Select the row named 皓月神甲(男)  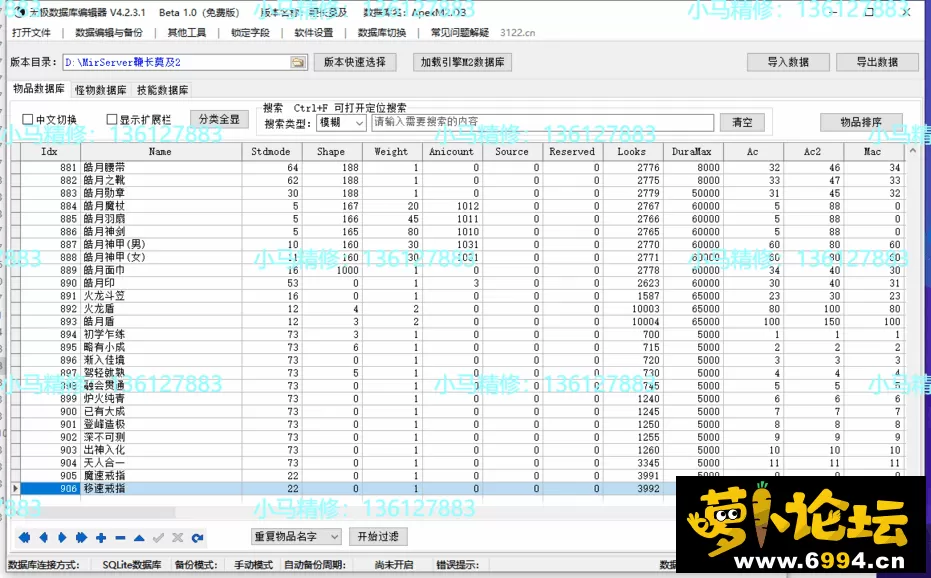tap(457, 245)
